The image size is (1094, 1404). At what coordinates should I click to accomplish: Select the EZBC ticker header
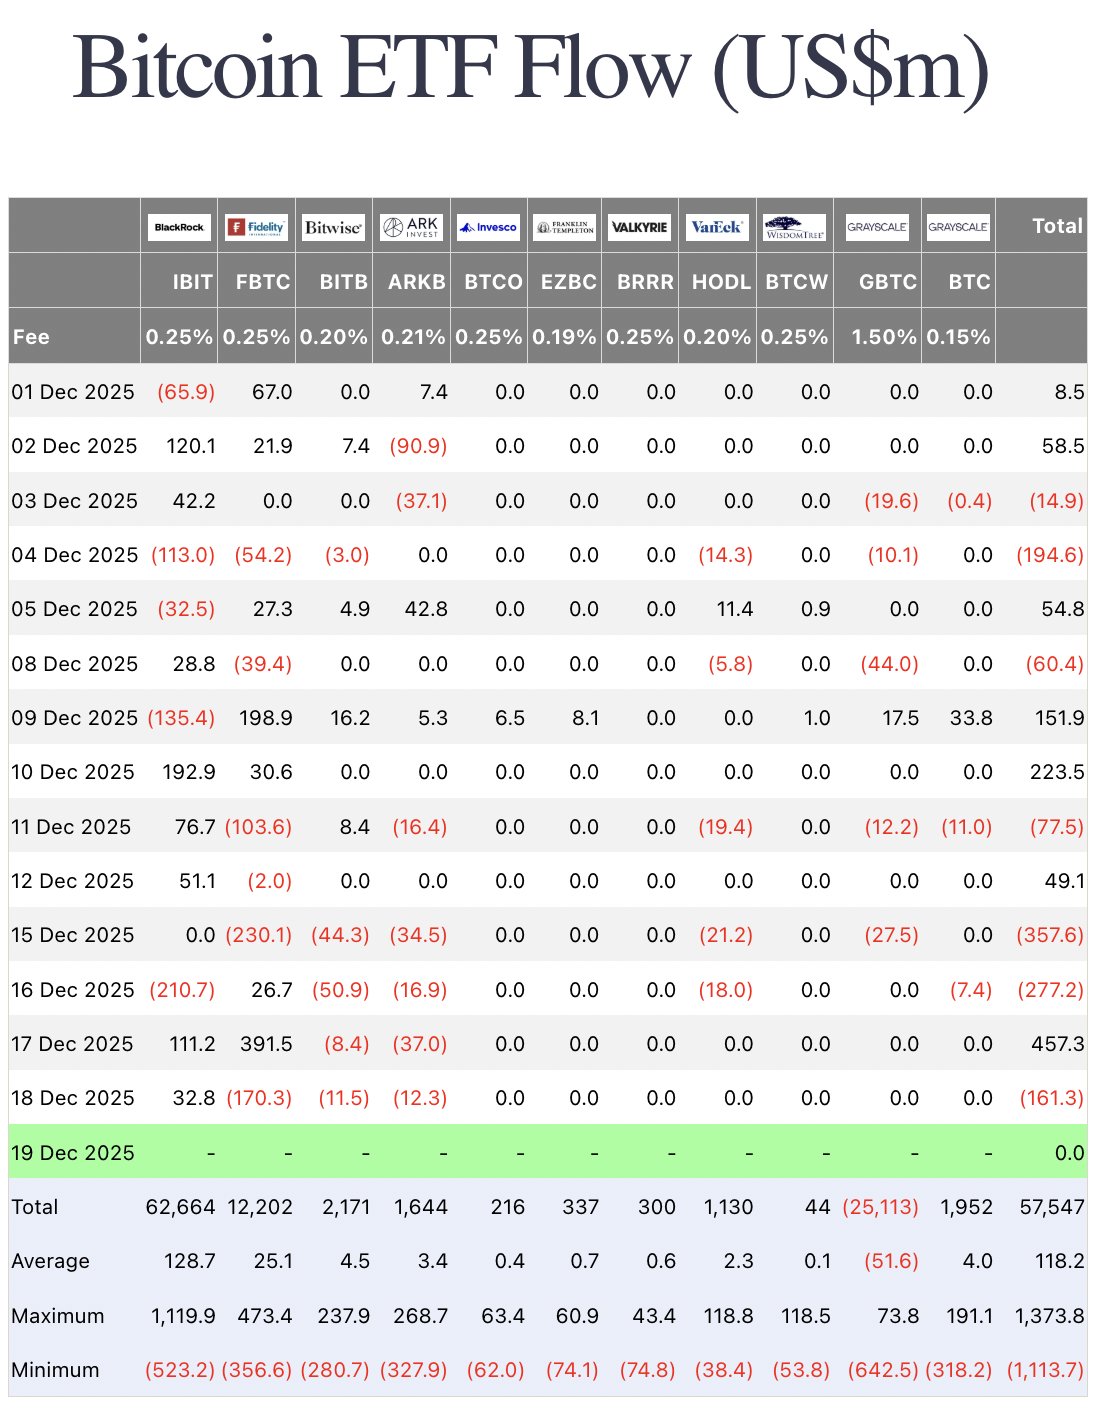569,282
